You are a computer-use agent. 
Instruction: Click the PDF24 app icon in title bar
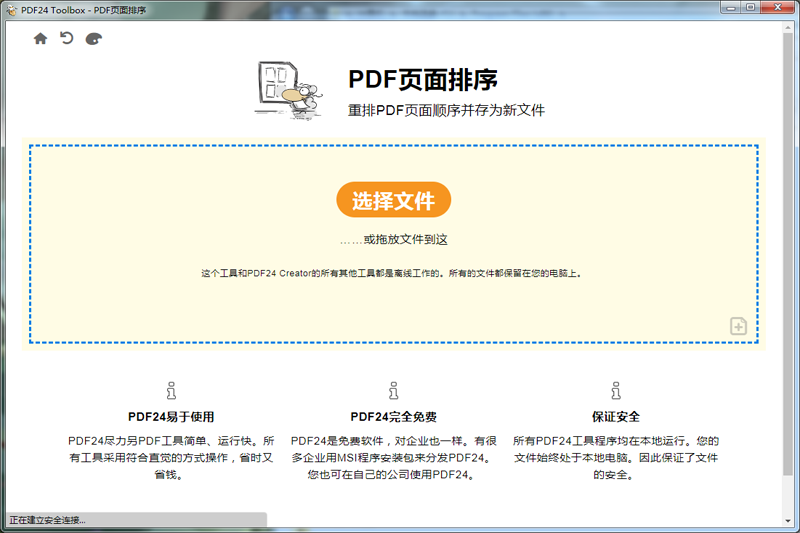[11, 8]
